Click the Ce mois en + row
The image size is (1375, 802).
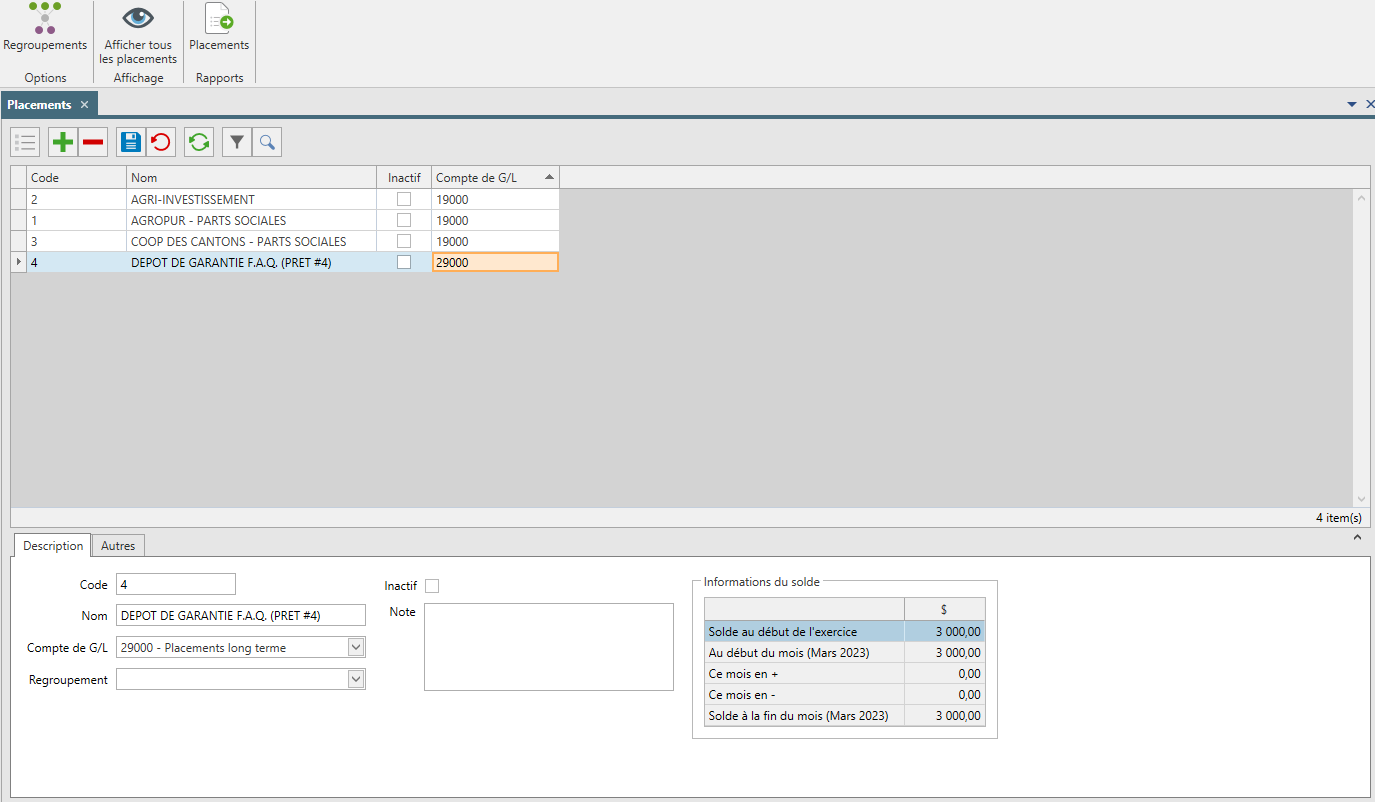pos(845,673)
